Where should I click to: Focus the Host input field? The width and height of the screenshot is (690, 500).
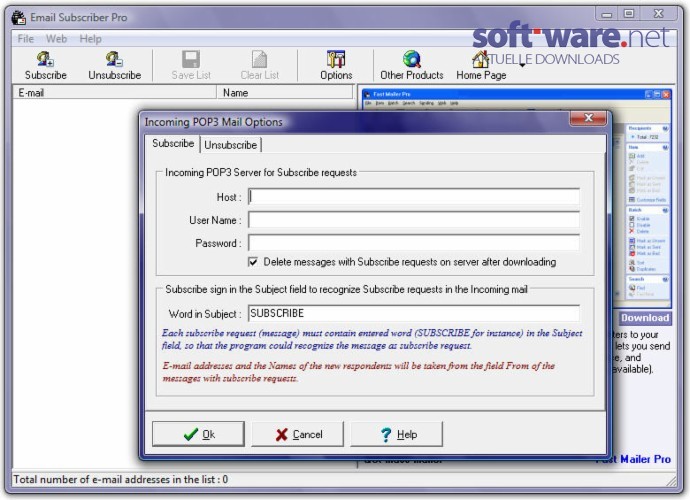[414, 197]
